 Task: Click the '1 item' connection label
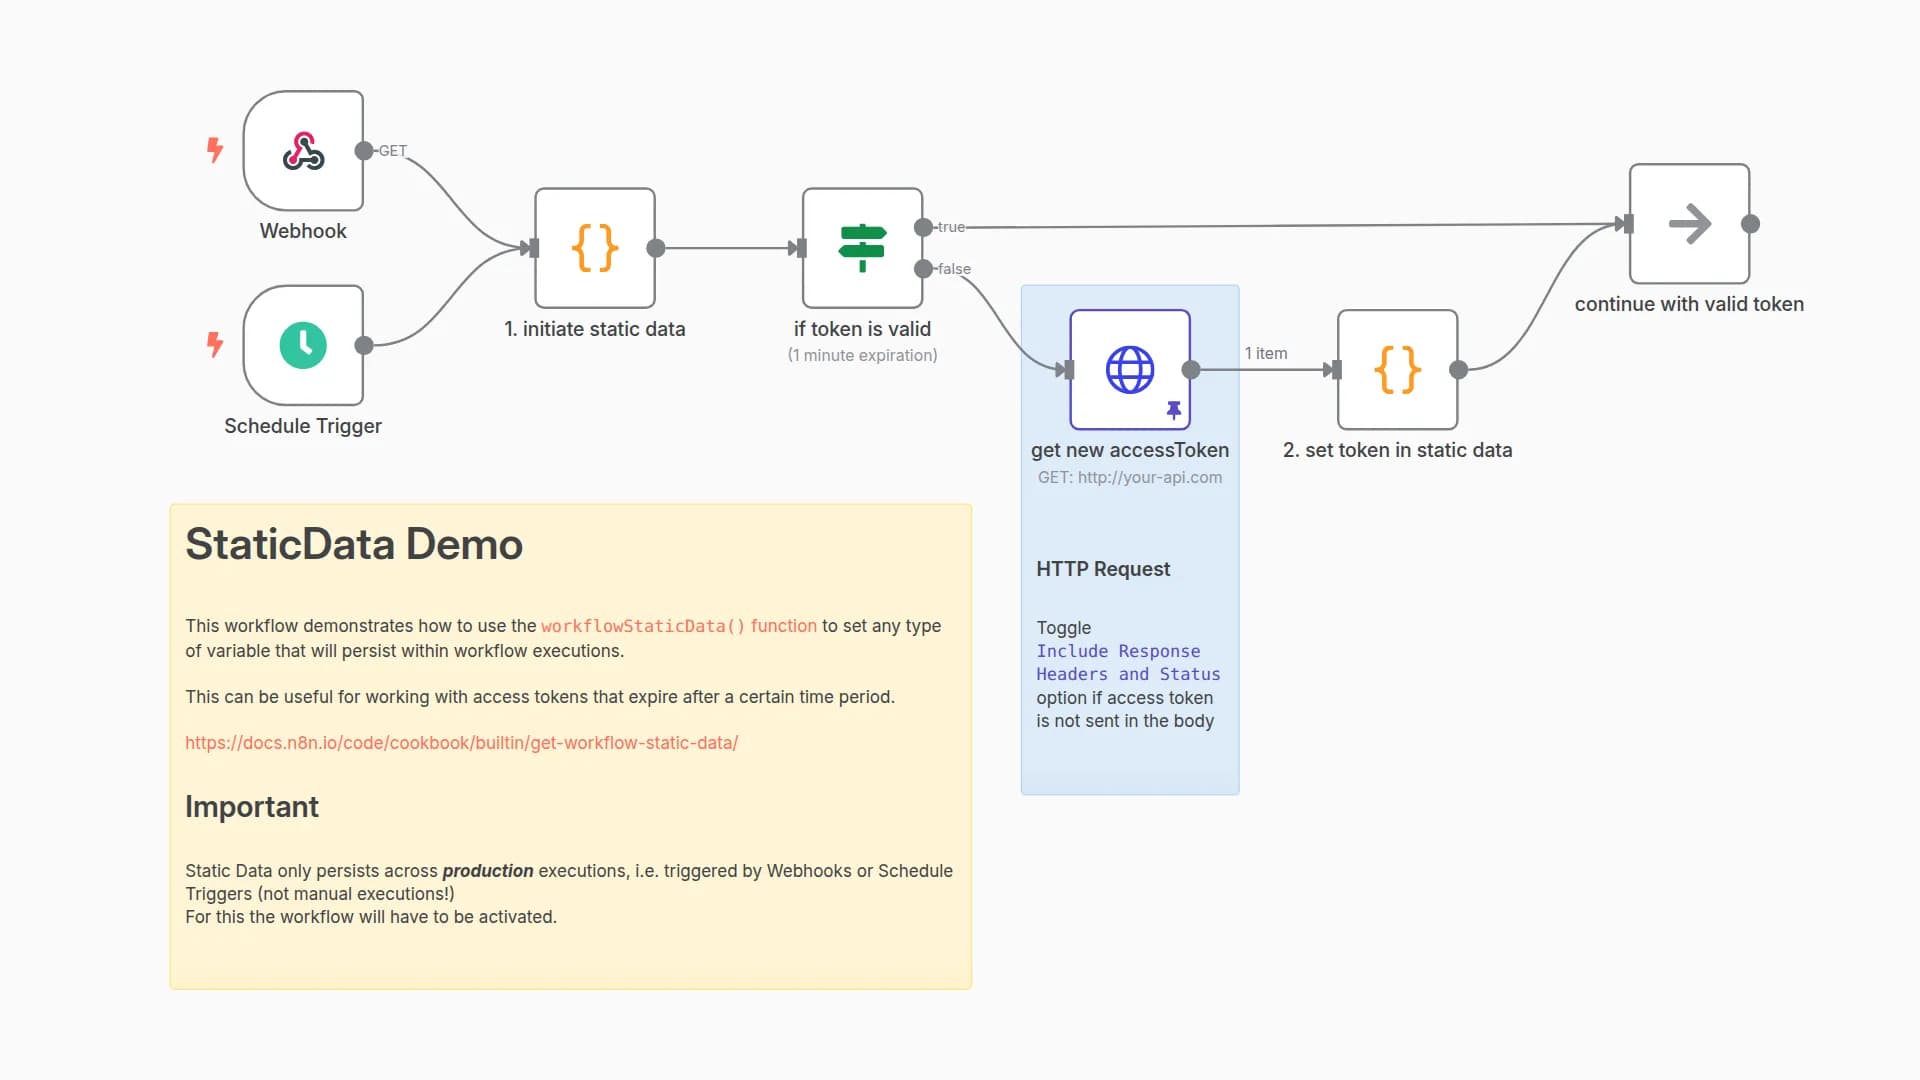point(1266,353)
